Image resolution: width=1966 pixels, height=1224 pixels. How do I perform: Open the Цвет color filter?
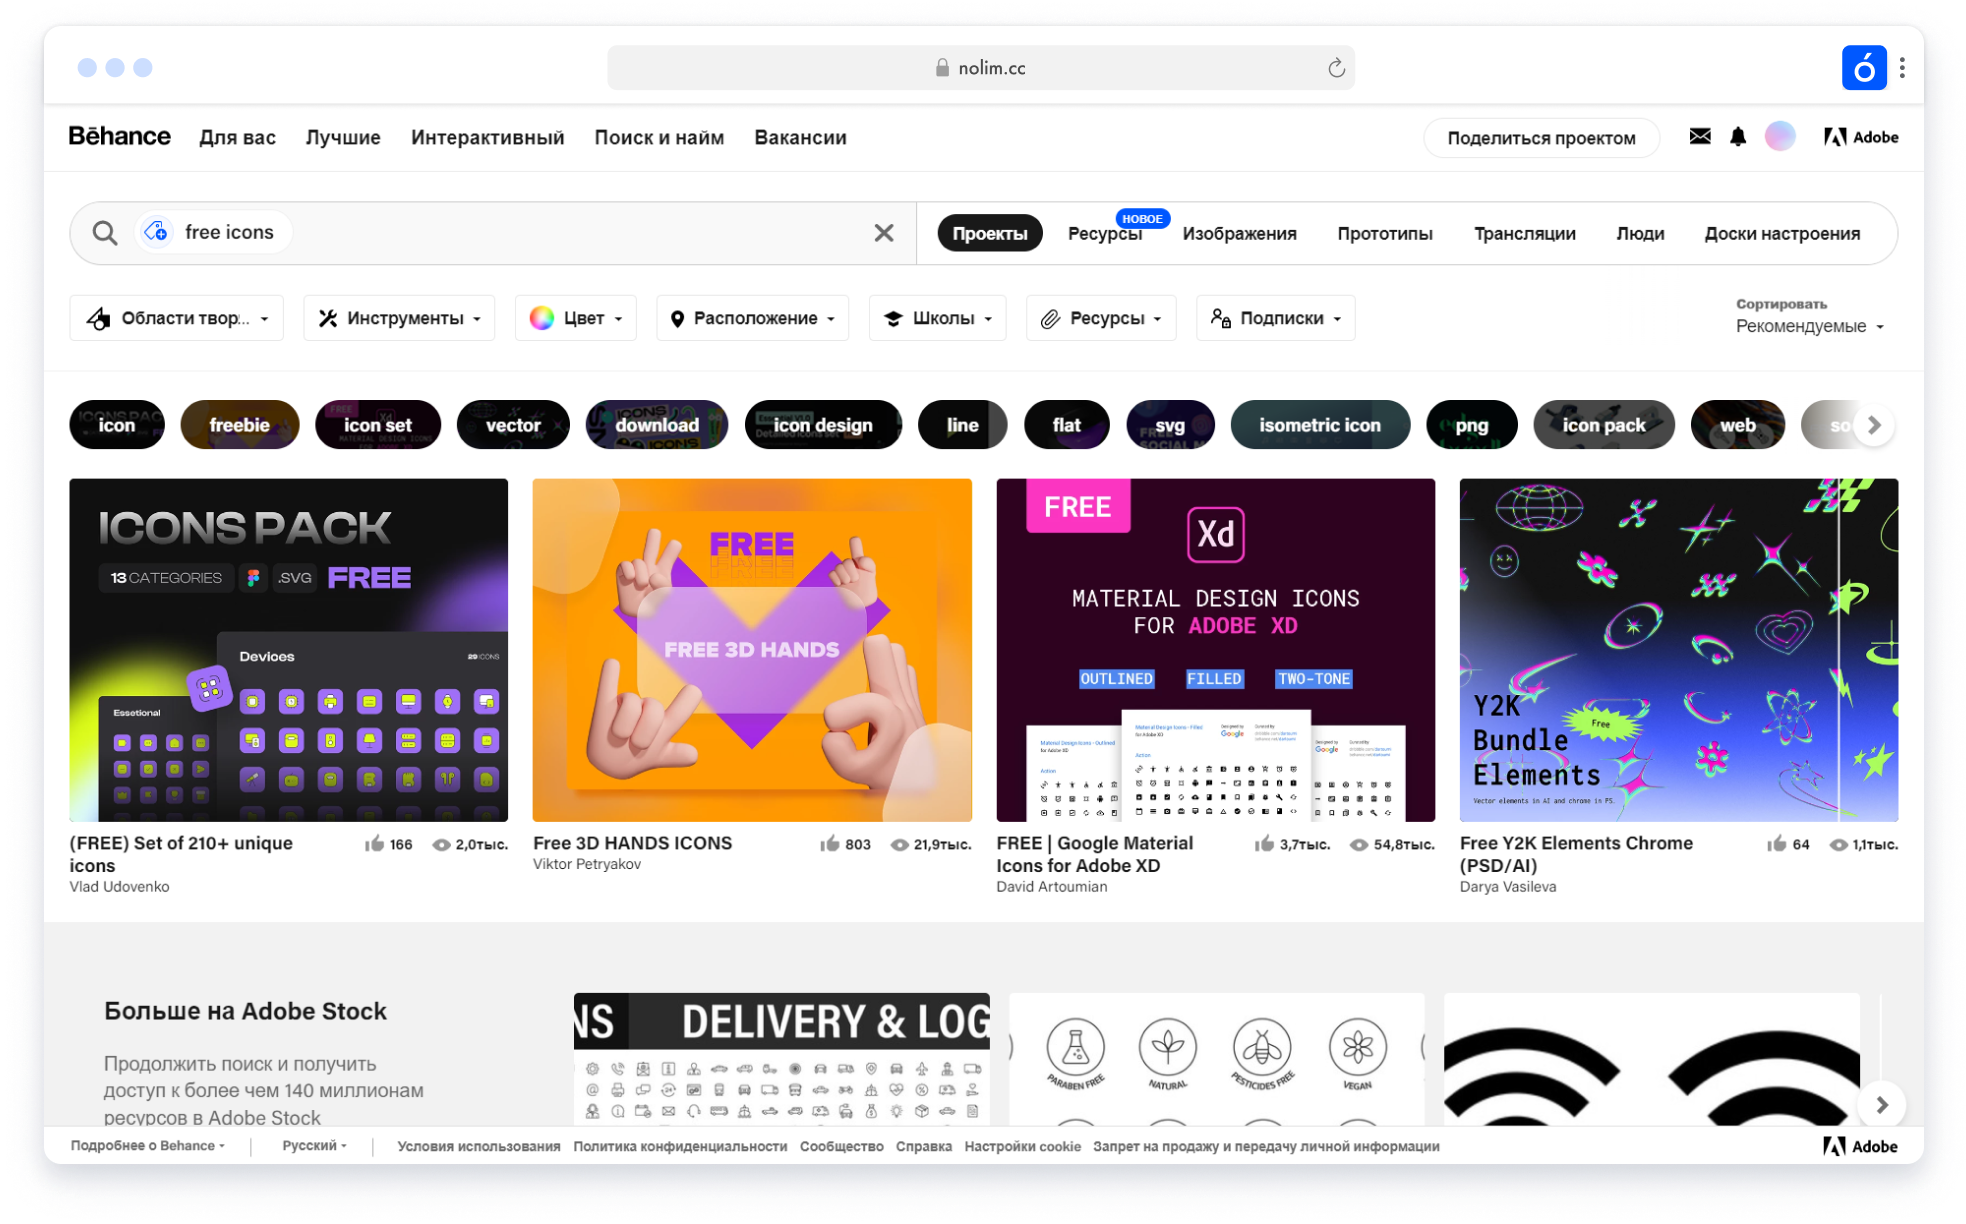[576, 318]
